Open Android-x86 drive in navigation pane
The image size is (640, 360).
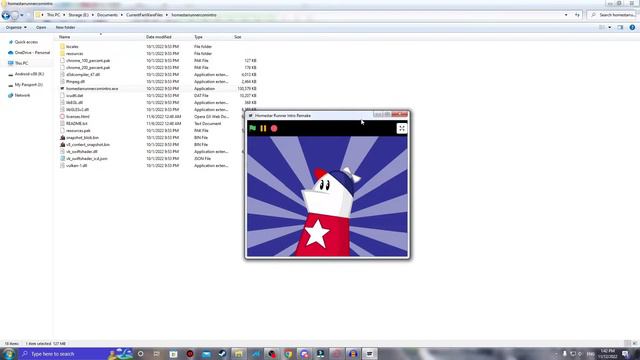[29, 74]
